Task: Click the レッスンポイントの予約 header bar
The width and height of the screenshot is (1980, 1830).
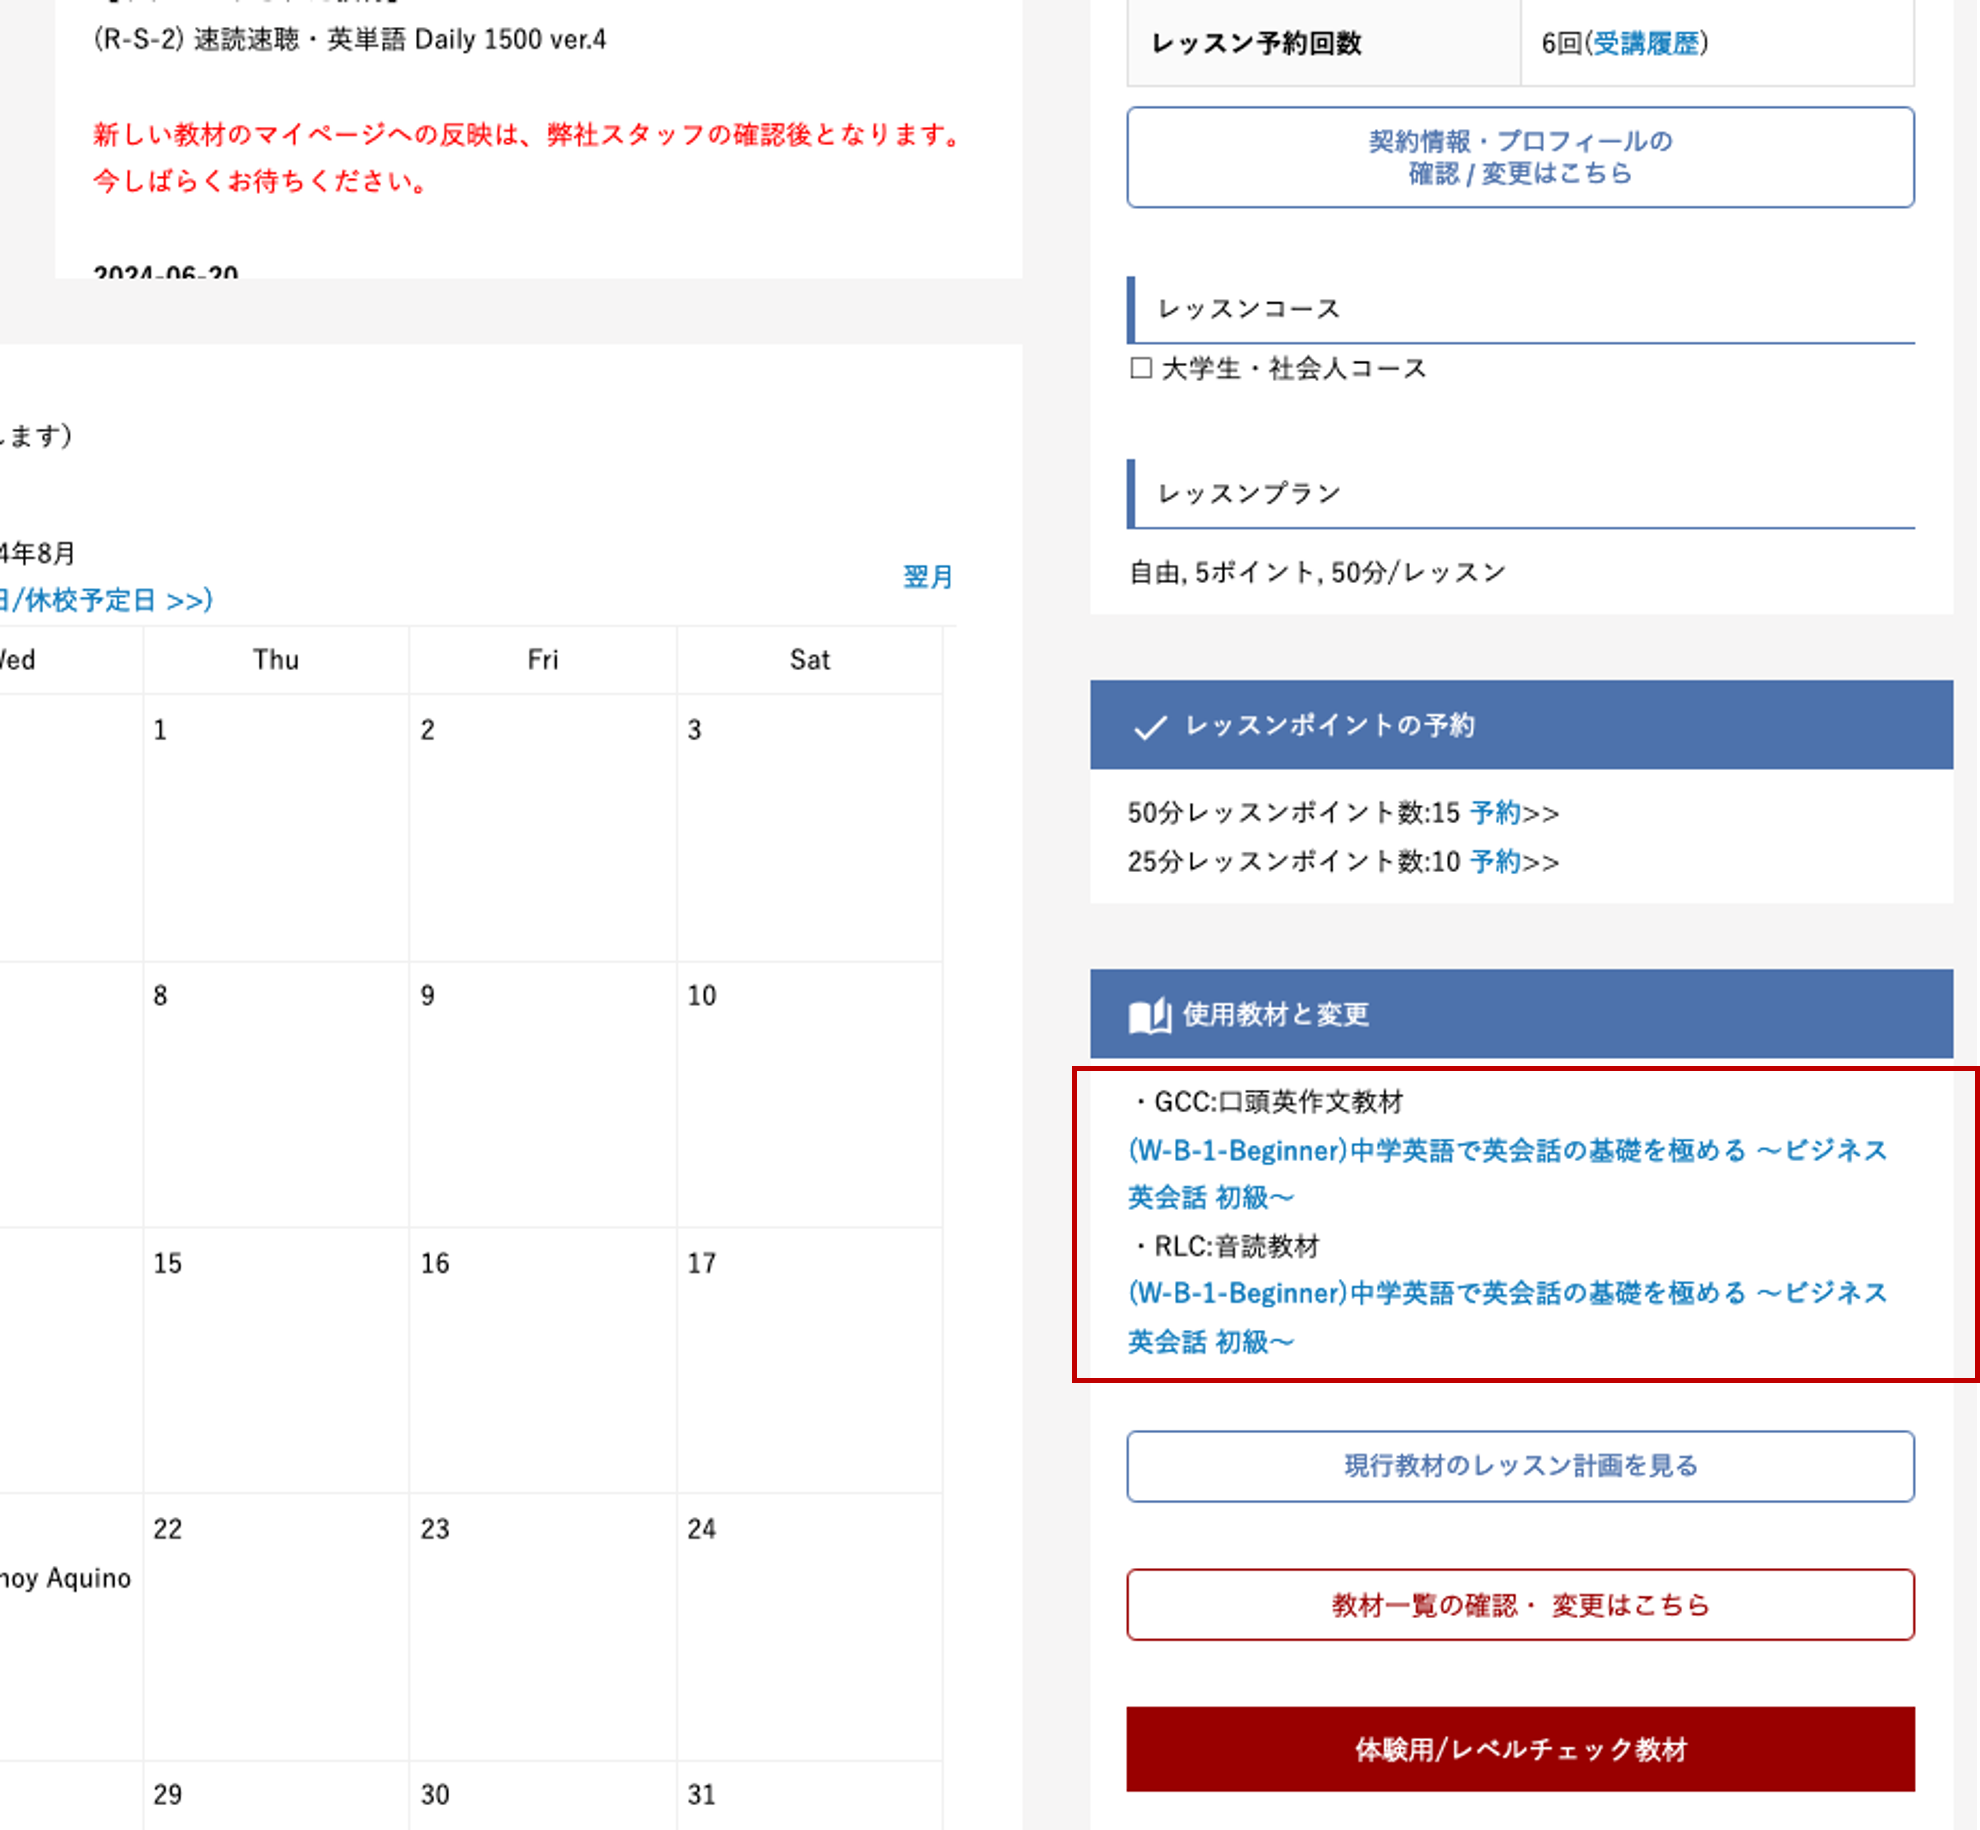Action: click(x=1520, y=725)
